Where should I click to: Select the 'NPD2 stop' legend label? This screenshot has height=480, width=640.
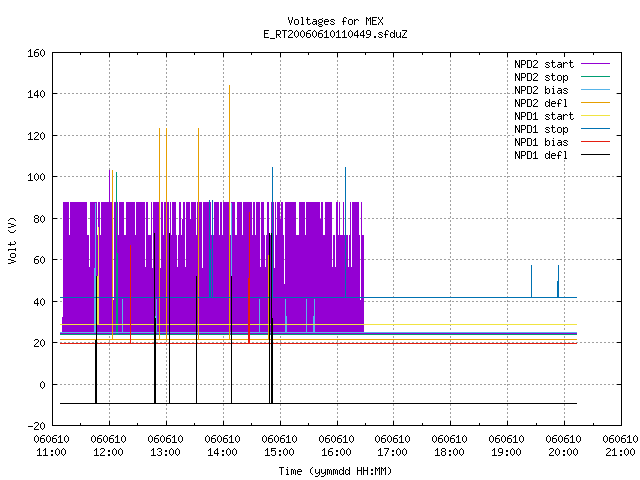[541, 77]
